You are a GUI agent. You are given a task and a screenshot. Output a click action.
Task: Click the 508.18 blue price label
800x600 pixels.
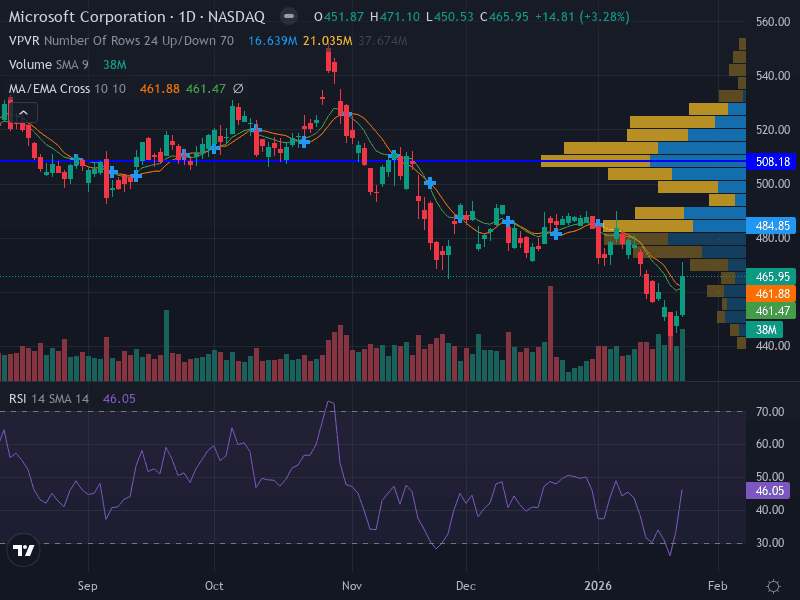coord(772,162)
